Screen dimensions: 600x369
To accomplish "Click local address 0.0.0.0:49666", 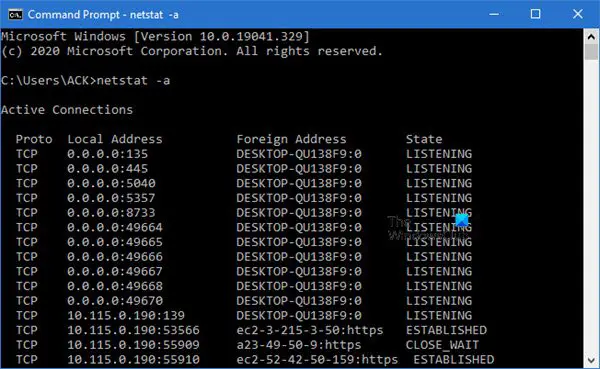I will point(115,256).
